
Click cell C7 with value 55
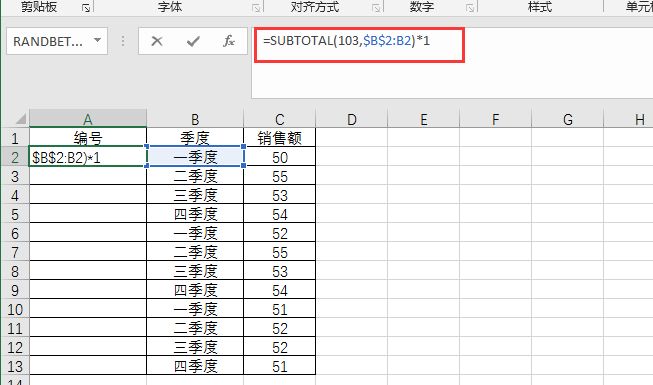click(x=280, y=252)
